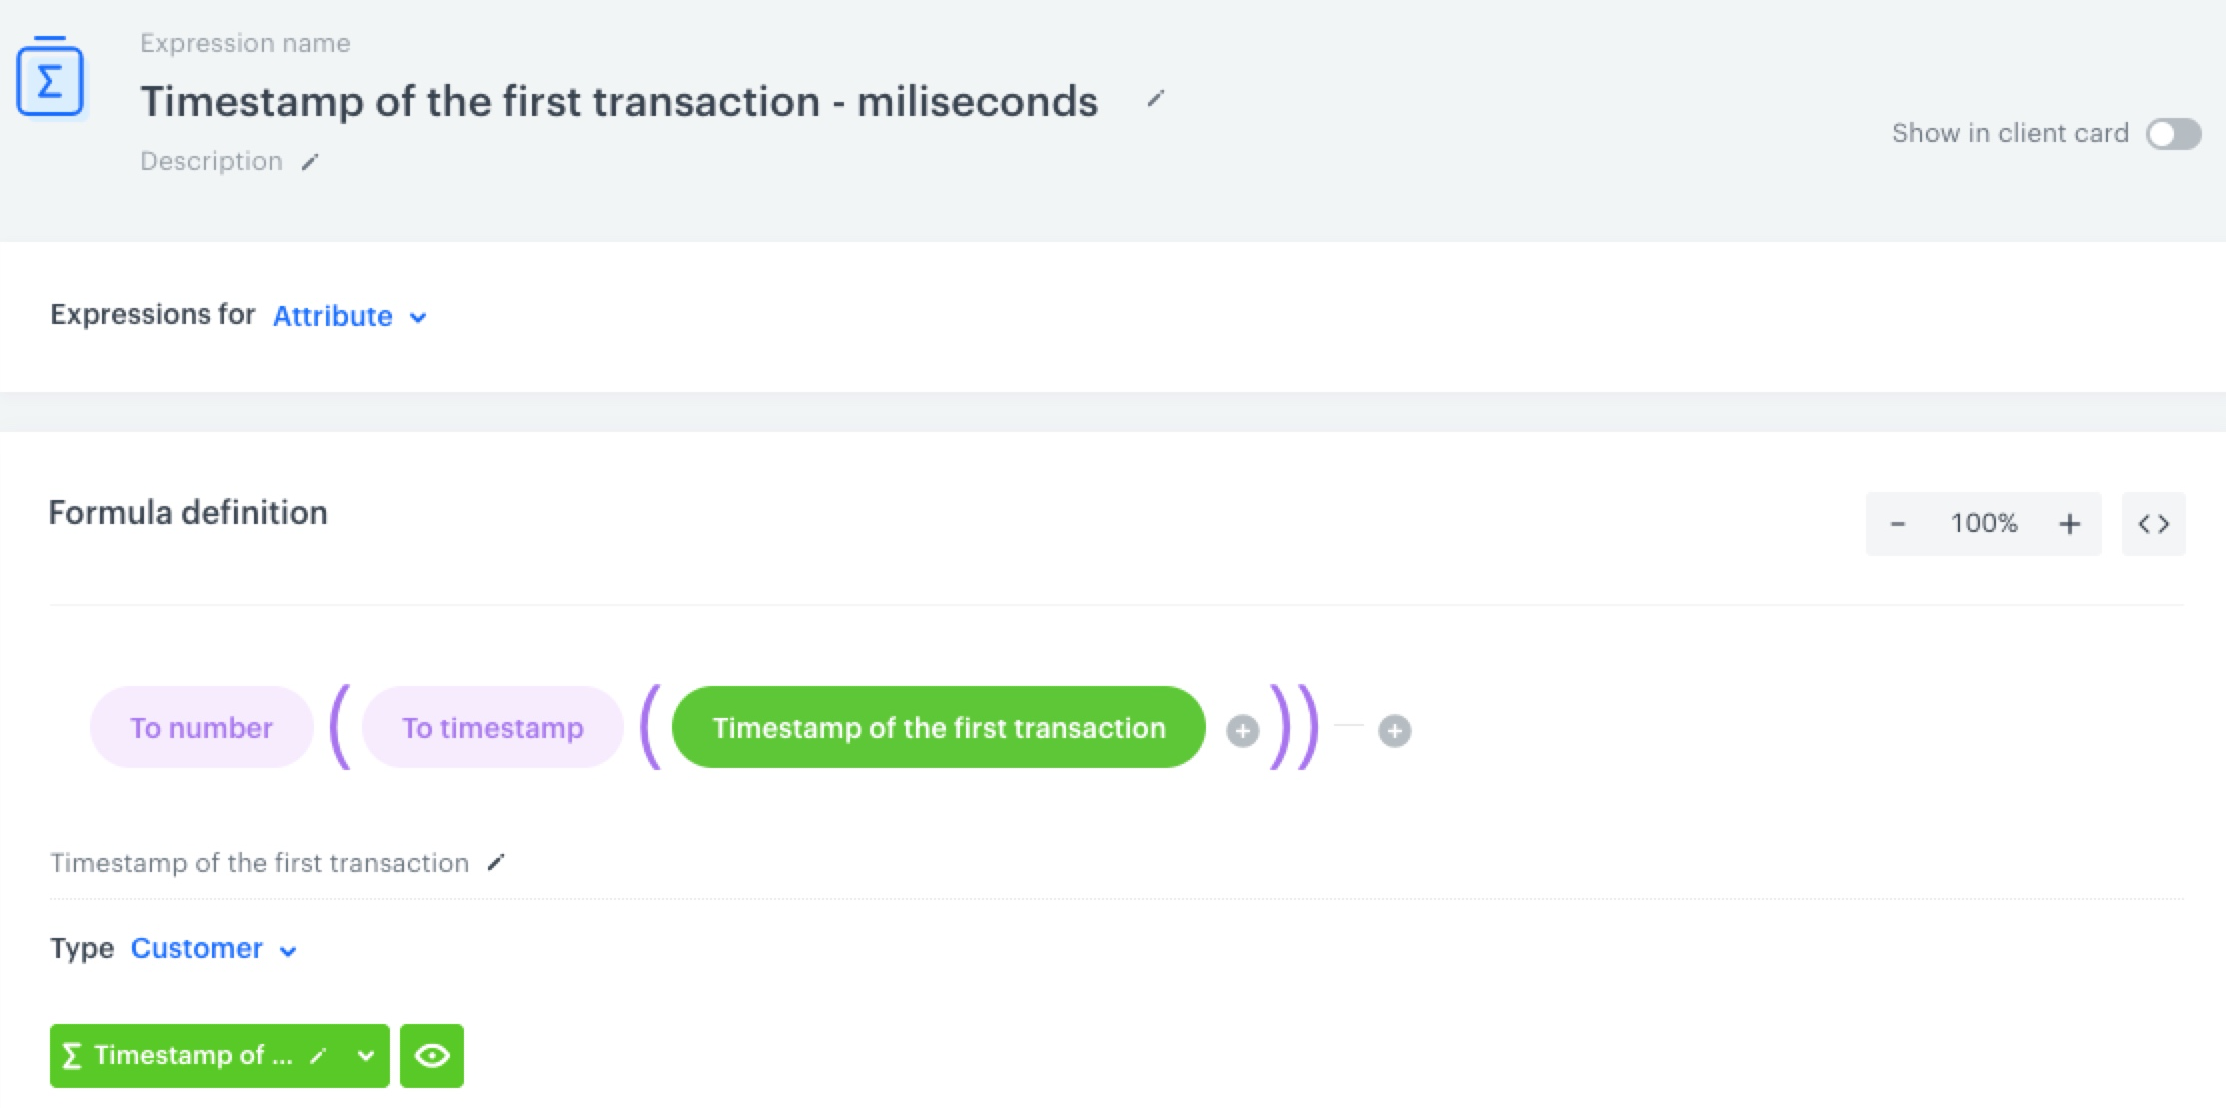Open the Expressions for Attribute dropdown

point(349,317)
